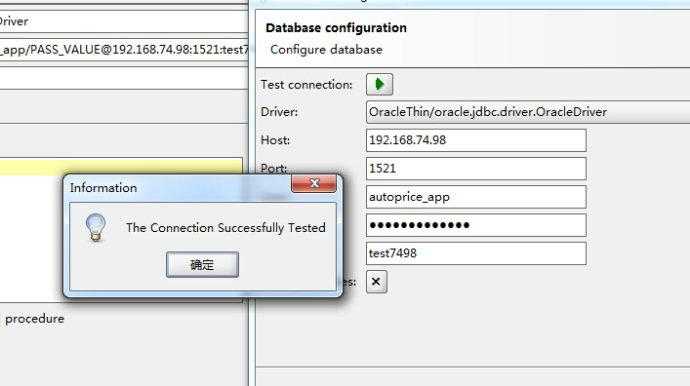Select the 'Database configuration' heading

click(x=336, y=28)
